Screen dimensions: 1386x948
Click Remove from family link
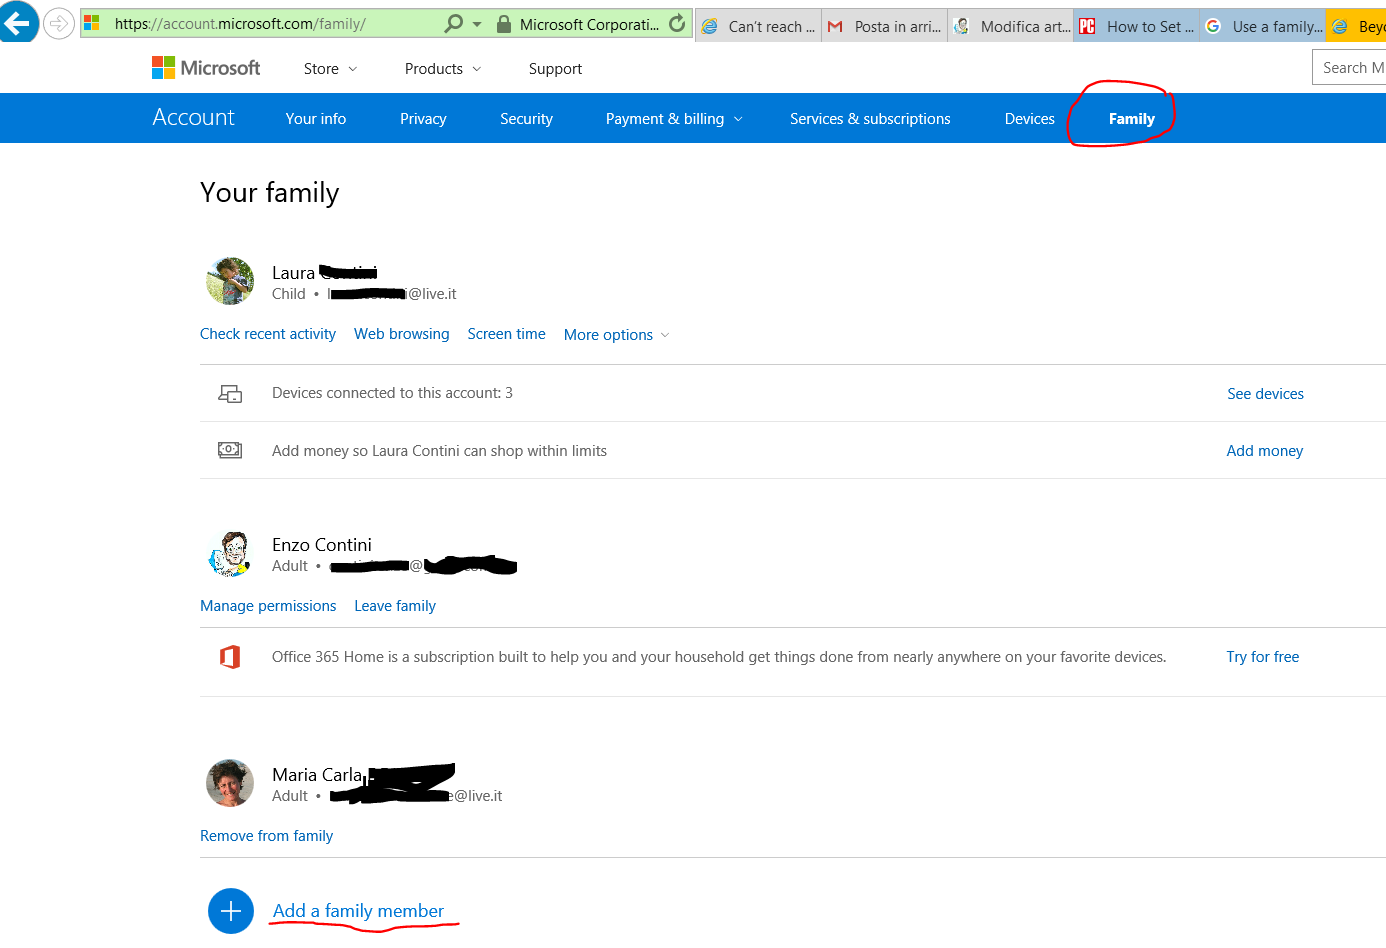[x=266, y=836]
